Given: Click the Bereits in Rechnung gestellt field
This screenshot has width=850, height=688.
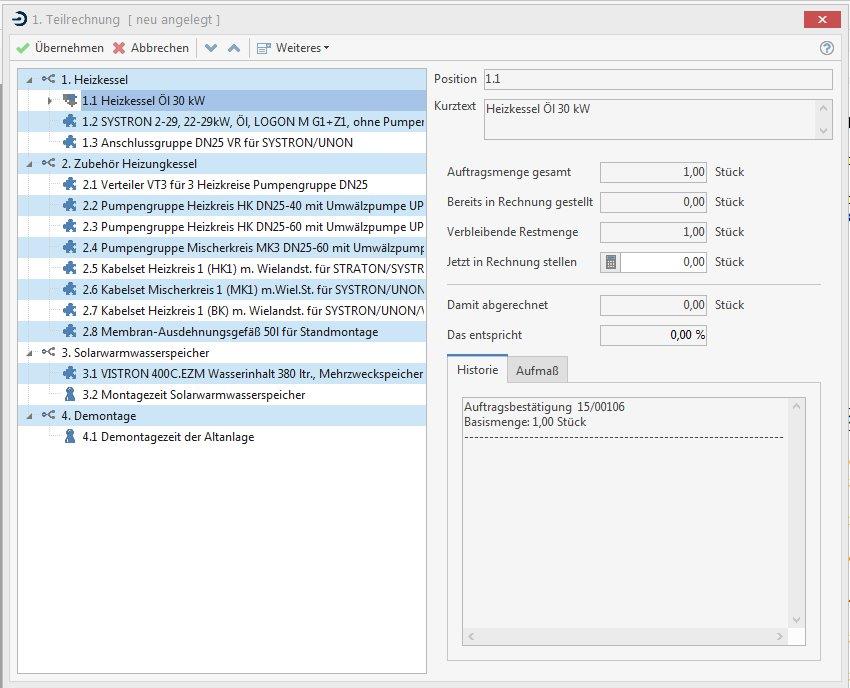Looking at the screenshot, I should (x=653, y=202).
